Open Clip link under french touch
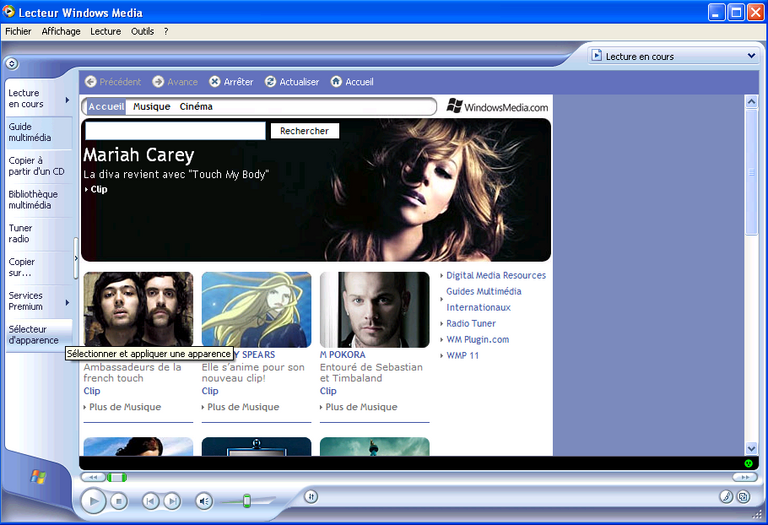 pyautogui.click(x=92, y=391)
